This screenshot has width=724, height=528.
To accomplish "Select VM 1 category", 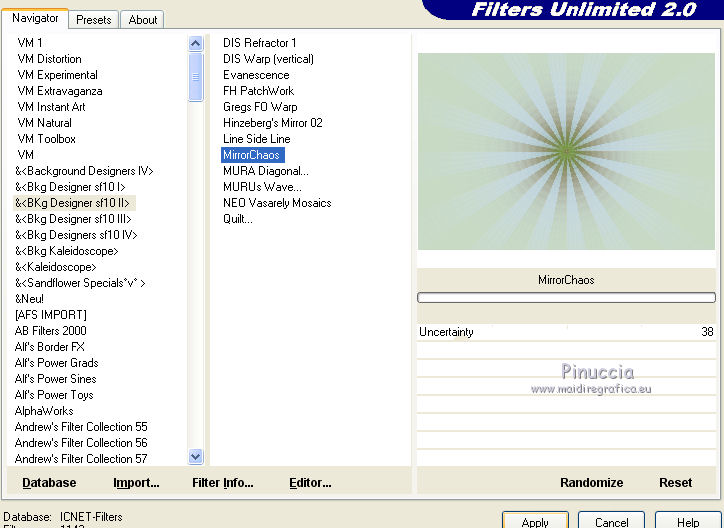I will pyautogui.click(x=30, y=43).
